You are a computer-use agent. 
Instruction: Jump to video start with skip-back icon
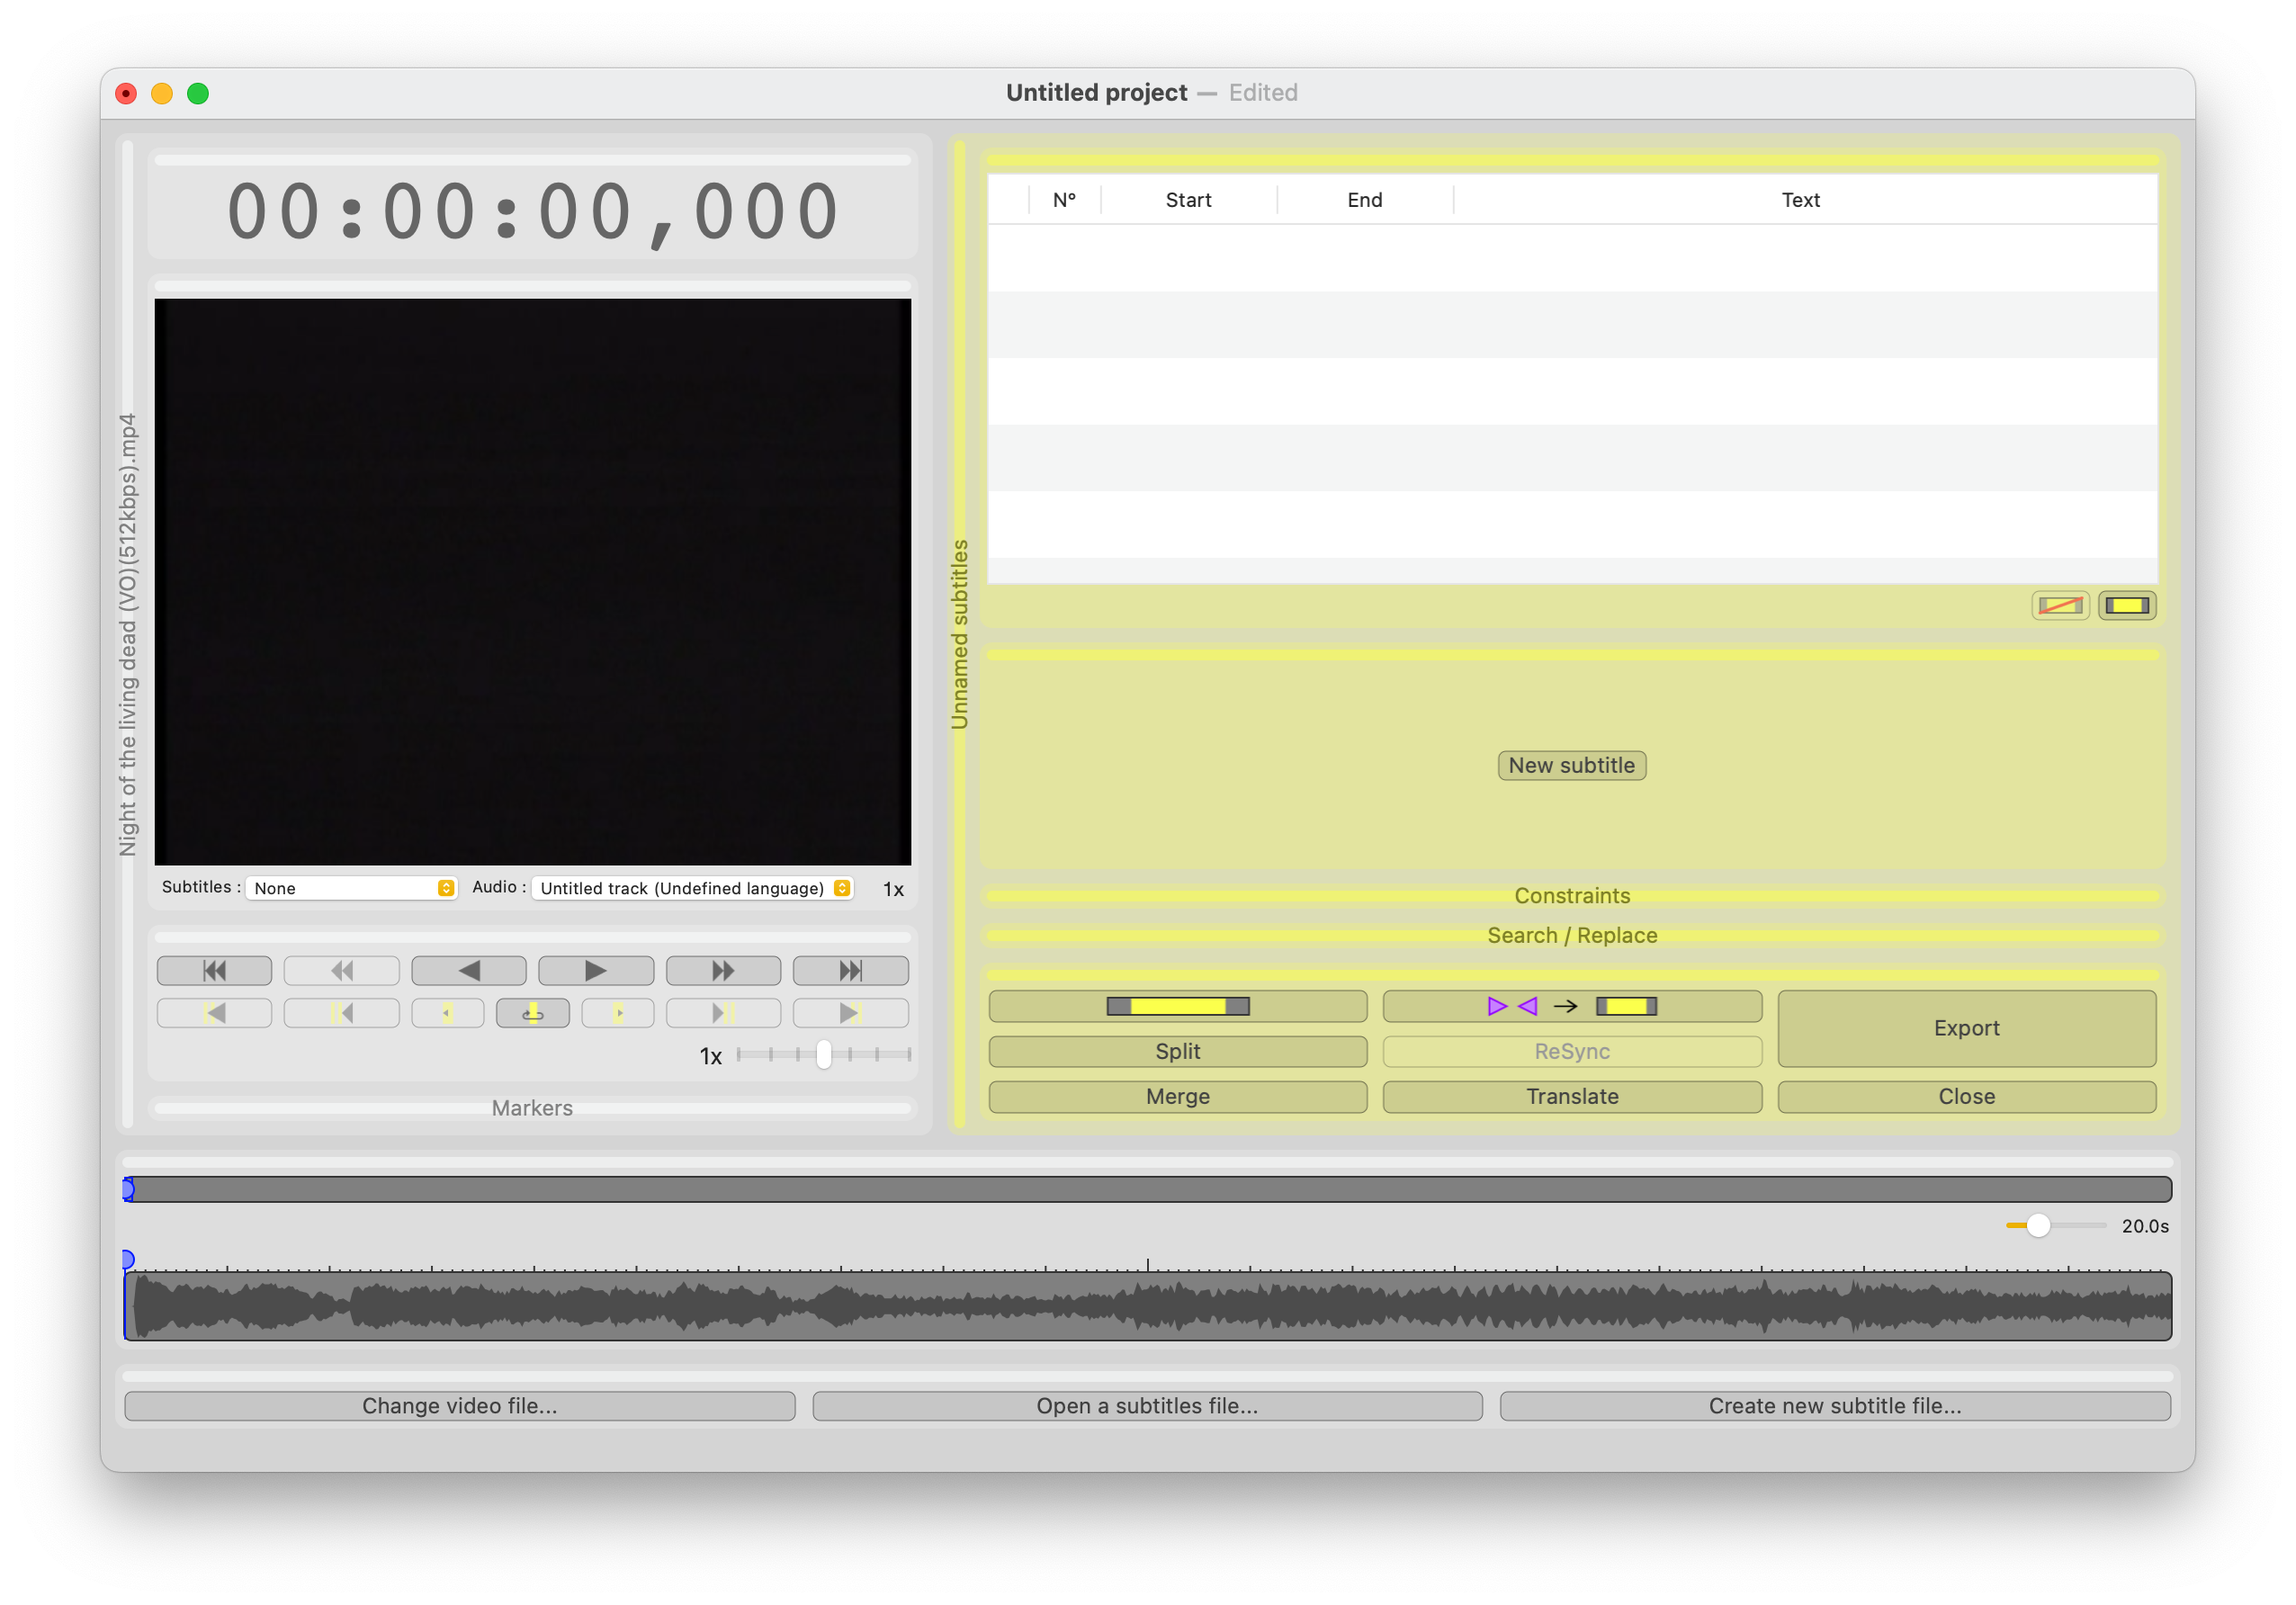pos(214,970)
